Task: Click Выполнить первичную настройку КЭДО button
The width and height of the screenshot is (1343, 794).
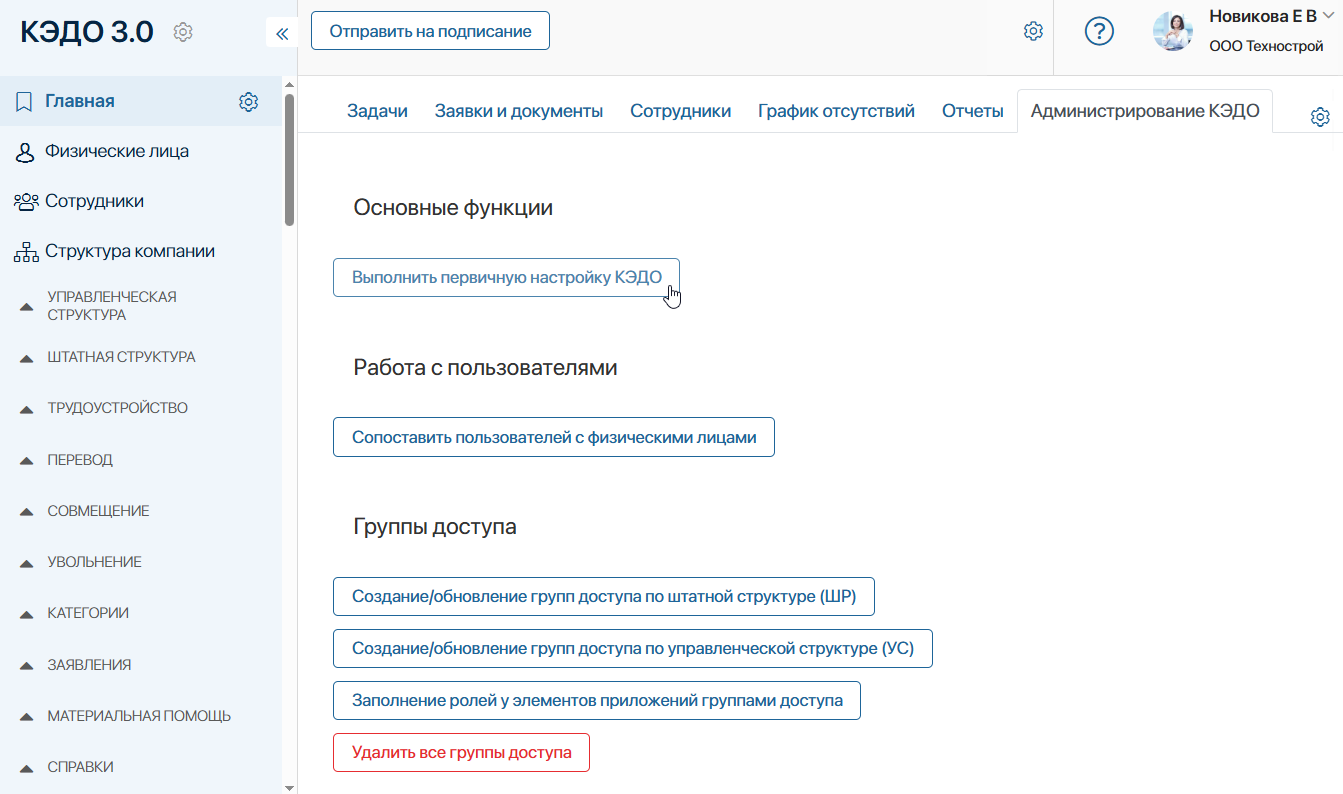Action: point(506,277)
